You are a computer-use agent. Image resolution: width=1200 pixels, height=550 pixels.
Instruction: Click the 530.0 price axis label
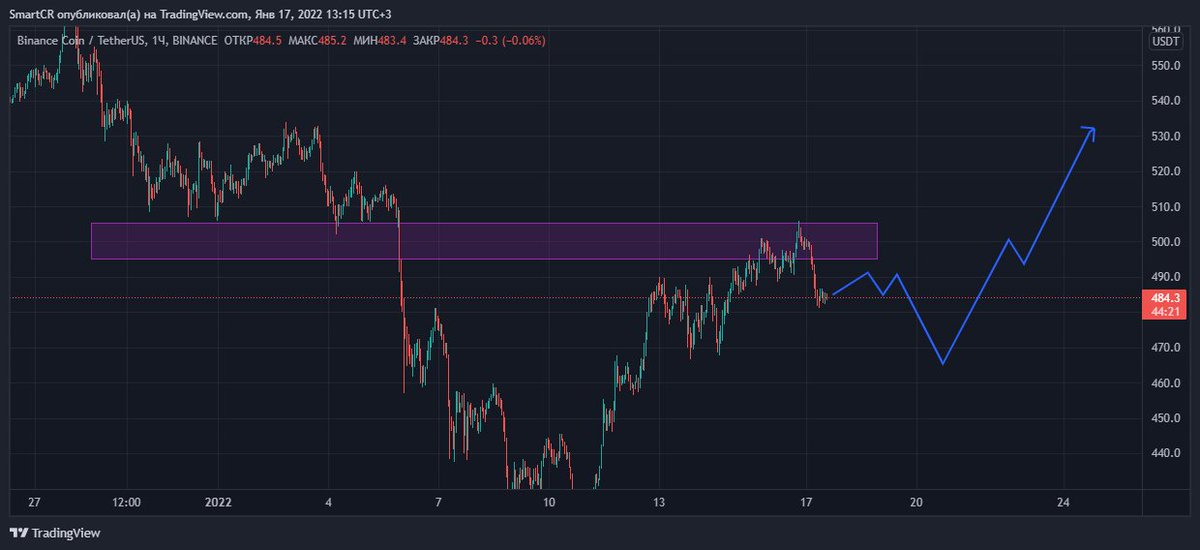[1165, 136]
